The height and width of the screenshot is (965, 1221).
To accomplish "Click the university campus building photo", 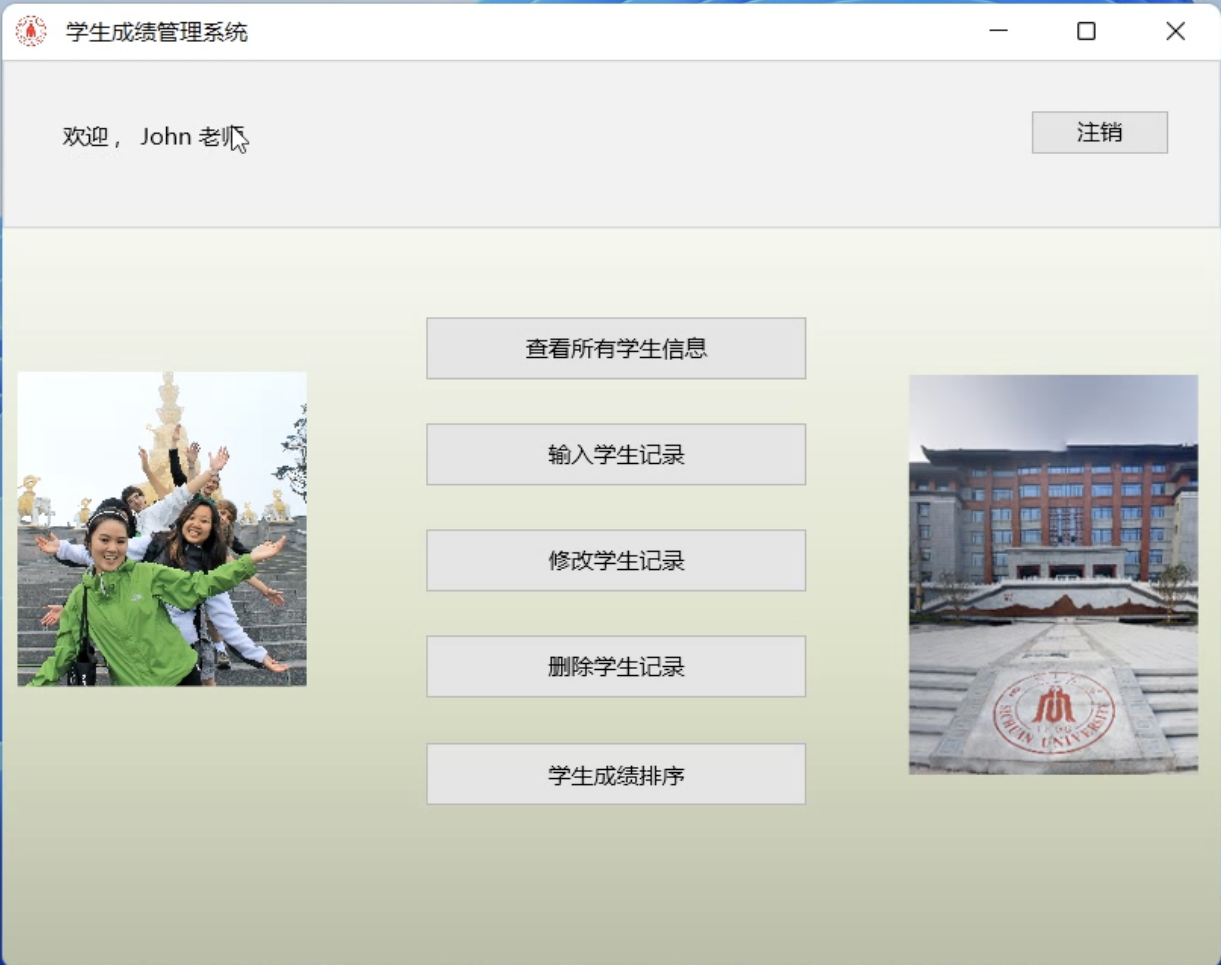I will [x=1053, y=574].
